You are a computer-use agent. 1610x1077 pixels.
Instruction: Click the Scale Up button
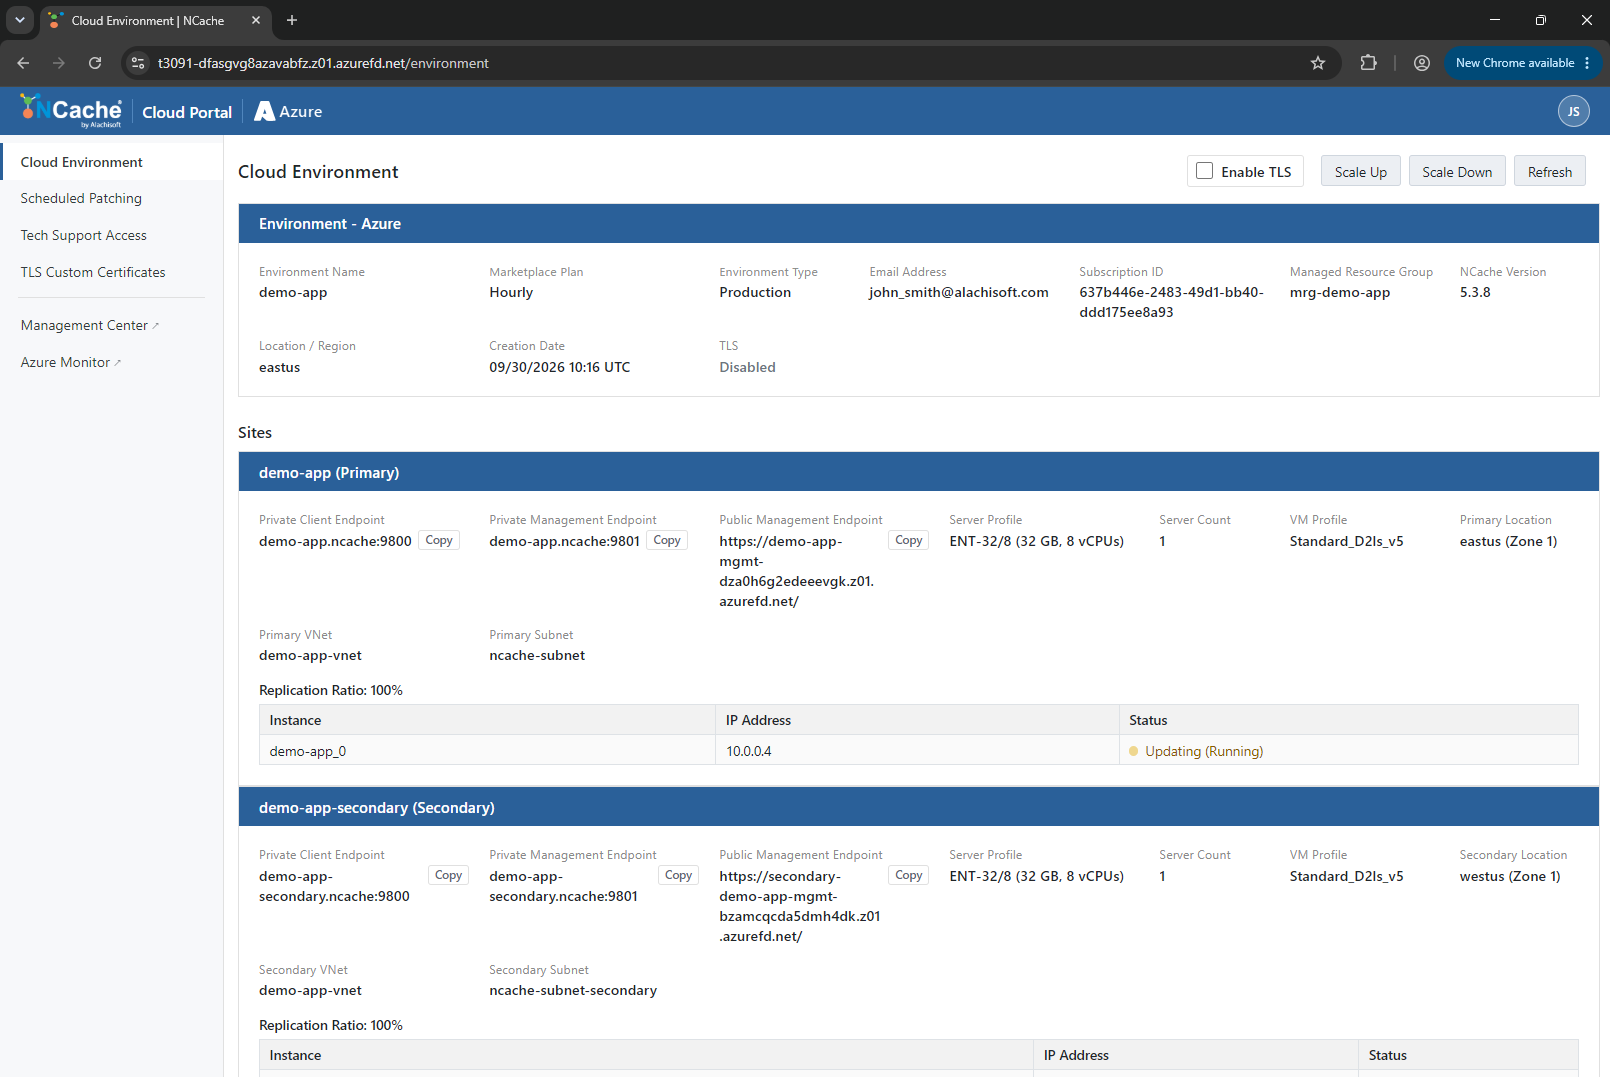[1360, 172]
